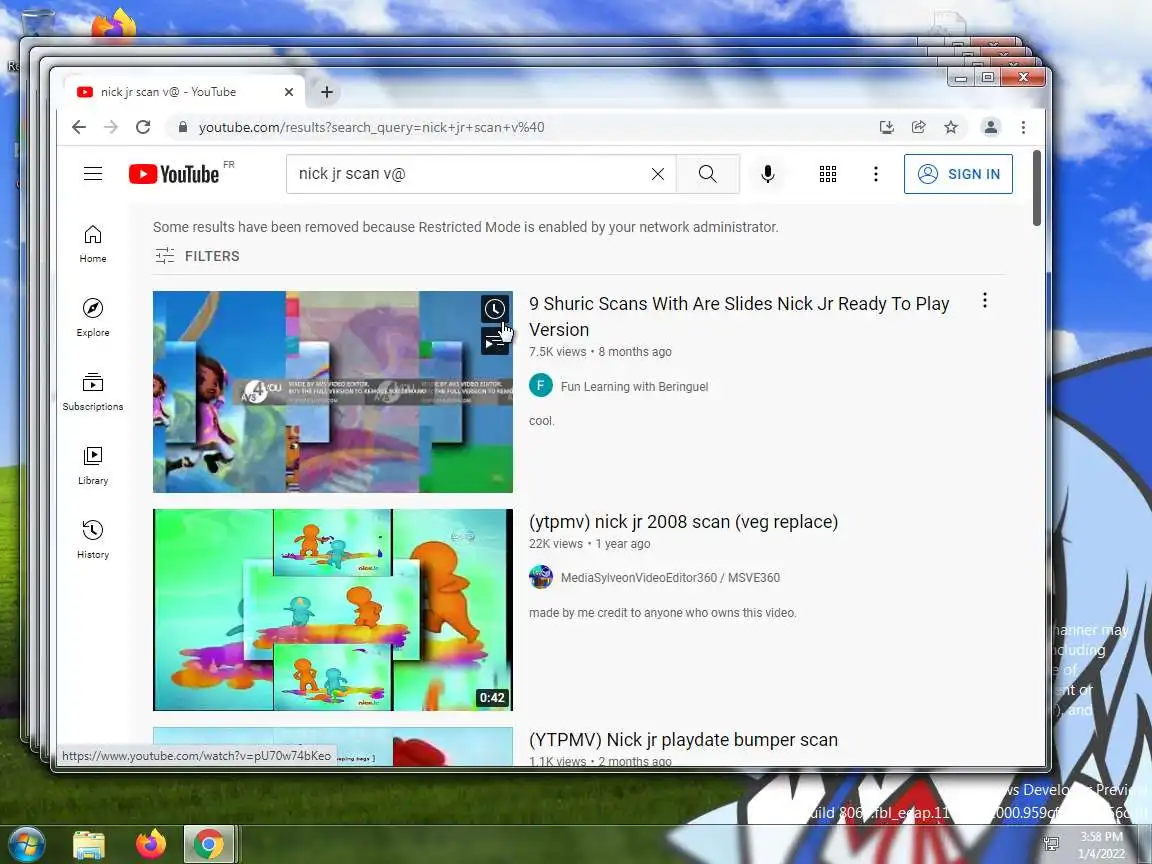Viewport: 1152px width, 864px height.
Task: Open Explore in the sidebar
Action: pyautogui.click(x=93, y=318)
